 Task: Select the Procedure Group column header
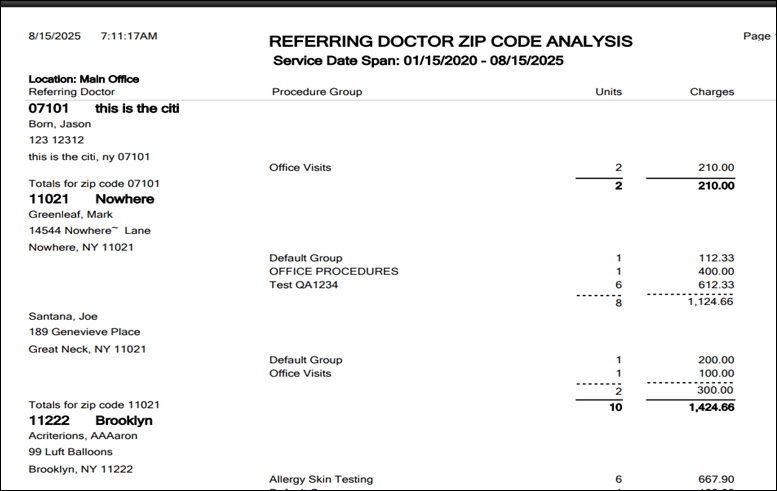click(316, 92)
